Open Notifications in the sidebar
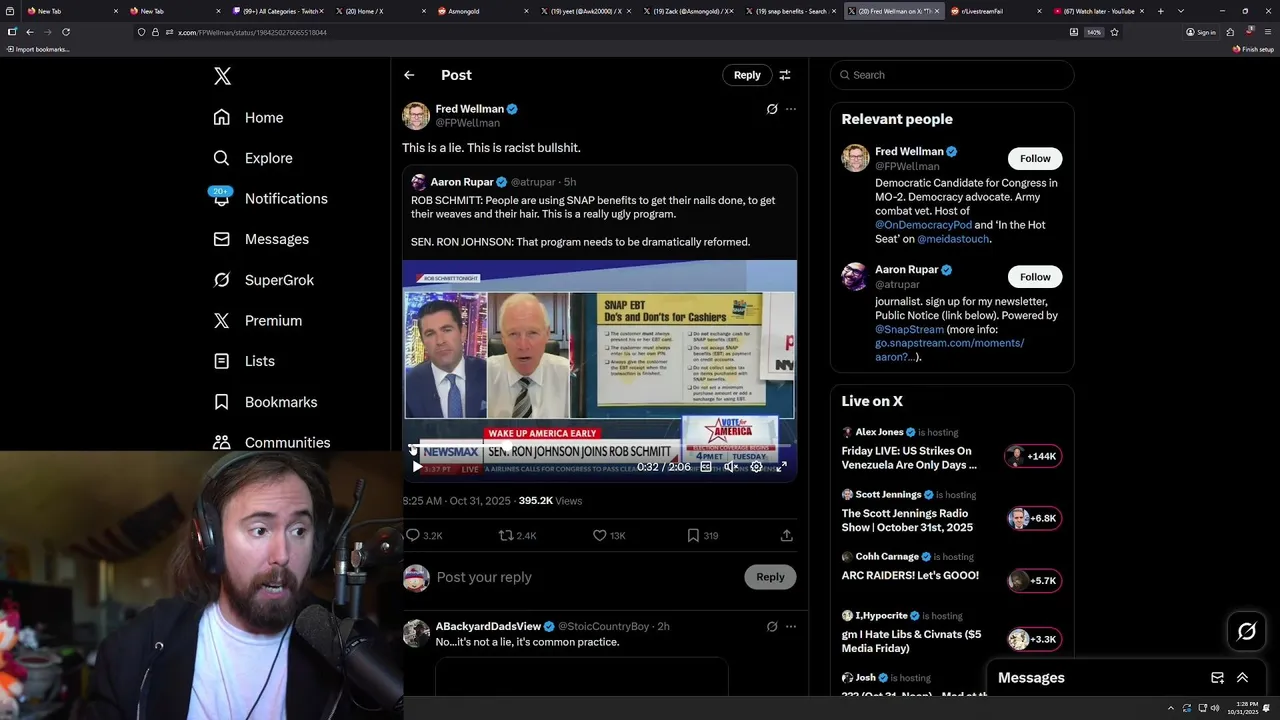 point(270,199)
